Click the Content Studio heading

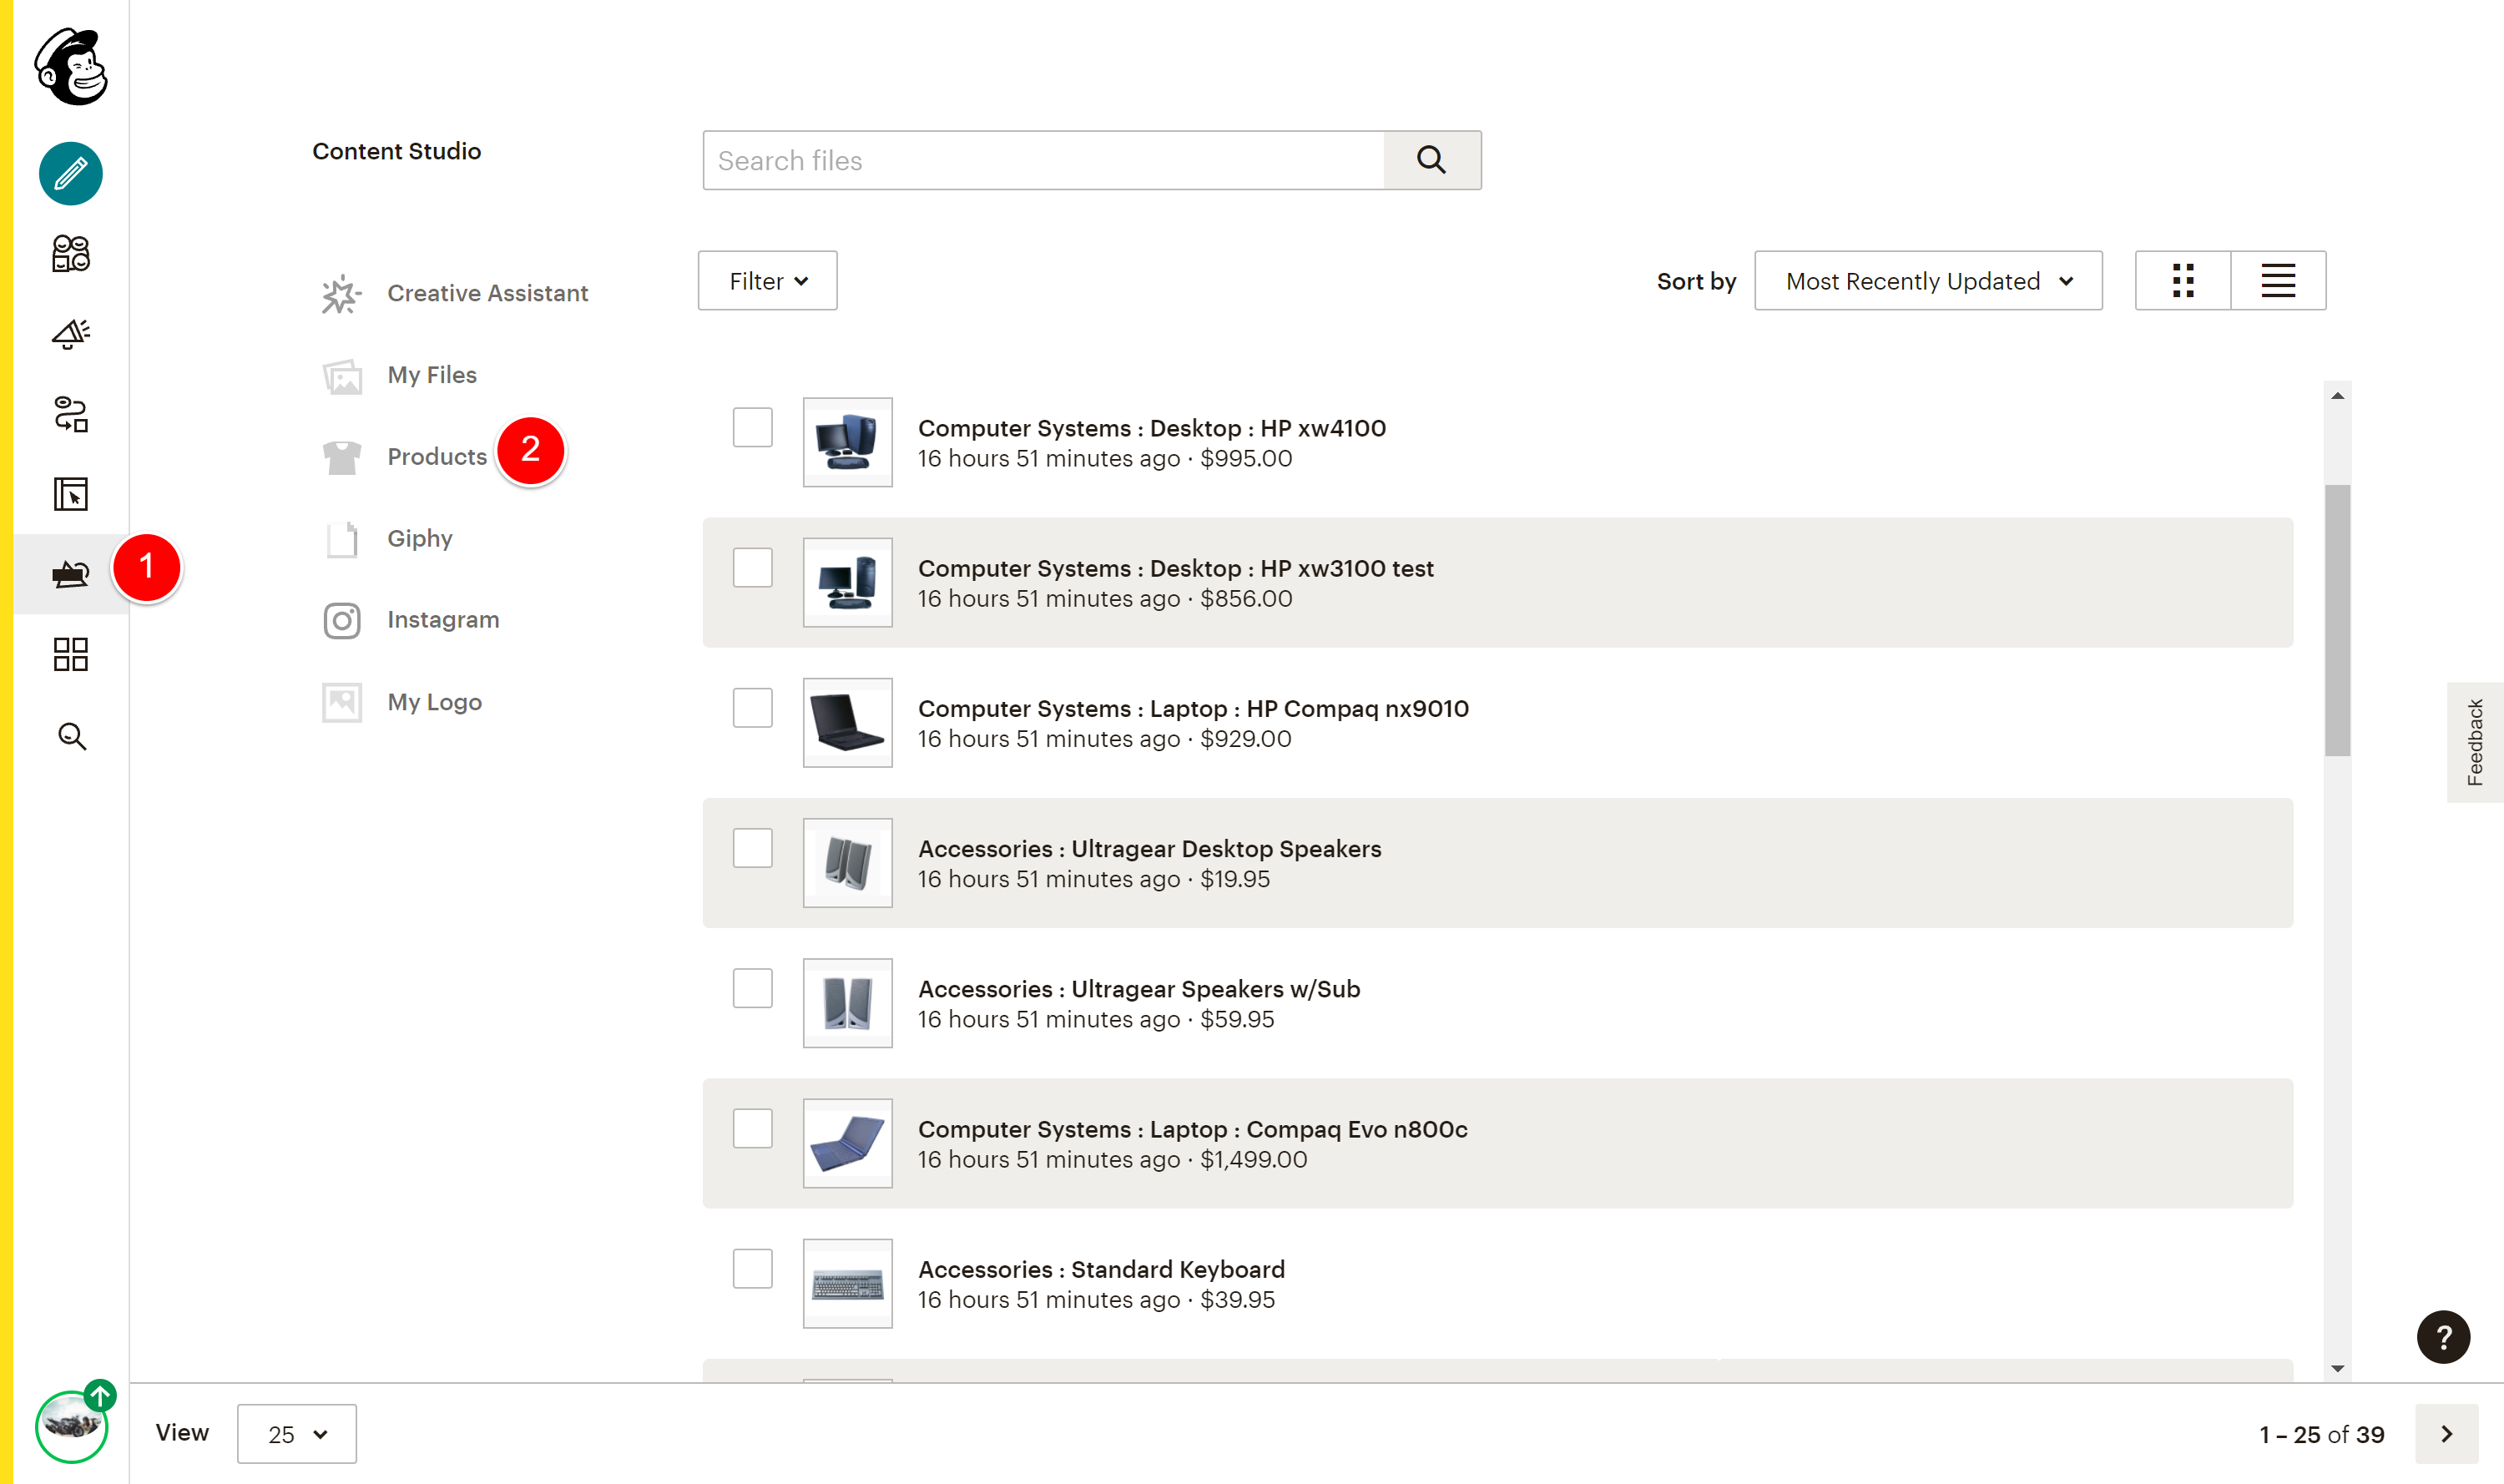coord(397,151)
